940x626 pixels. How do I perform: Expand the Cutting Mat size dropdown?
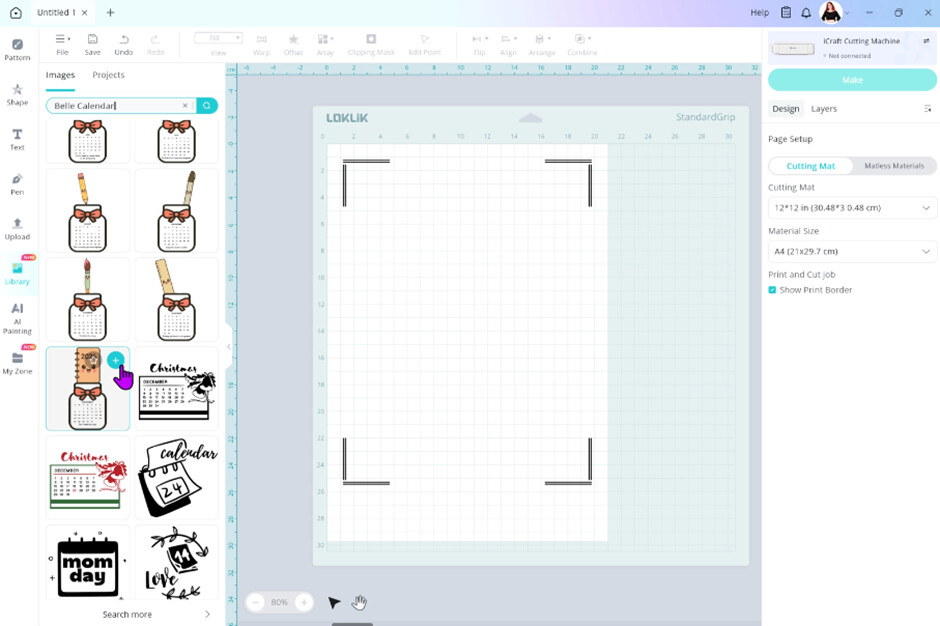click(x=852, y=208)
